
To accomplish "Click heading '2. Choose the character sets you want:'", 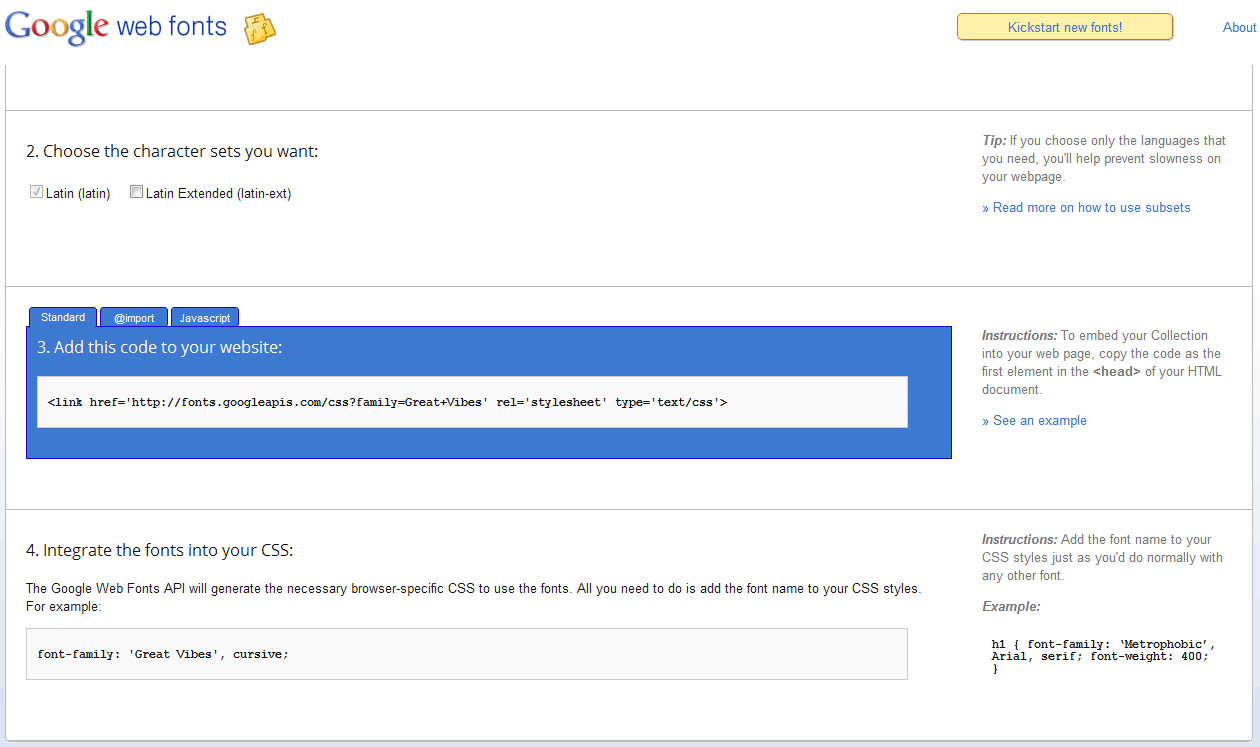I will tap(172, 152).
